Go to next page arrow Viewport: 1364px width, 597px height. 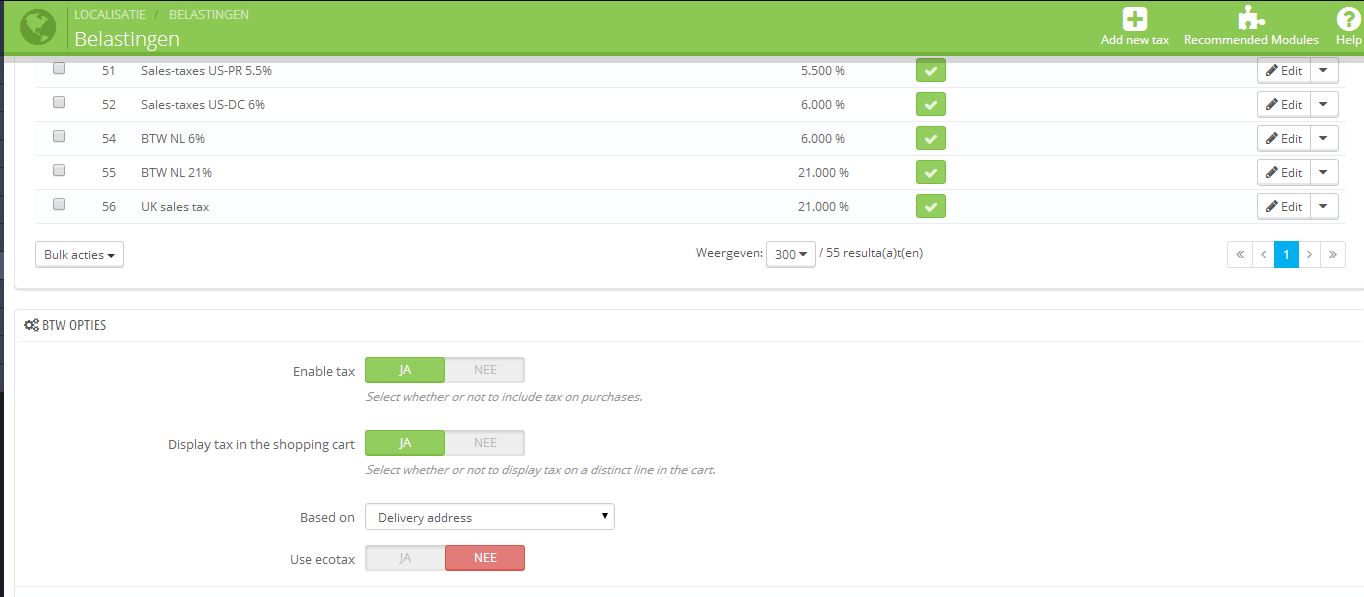click(1309, 254)
